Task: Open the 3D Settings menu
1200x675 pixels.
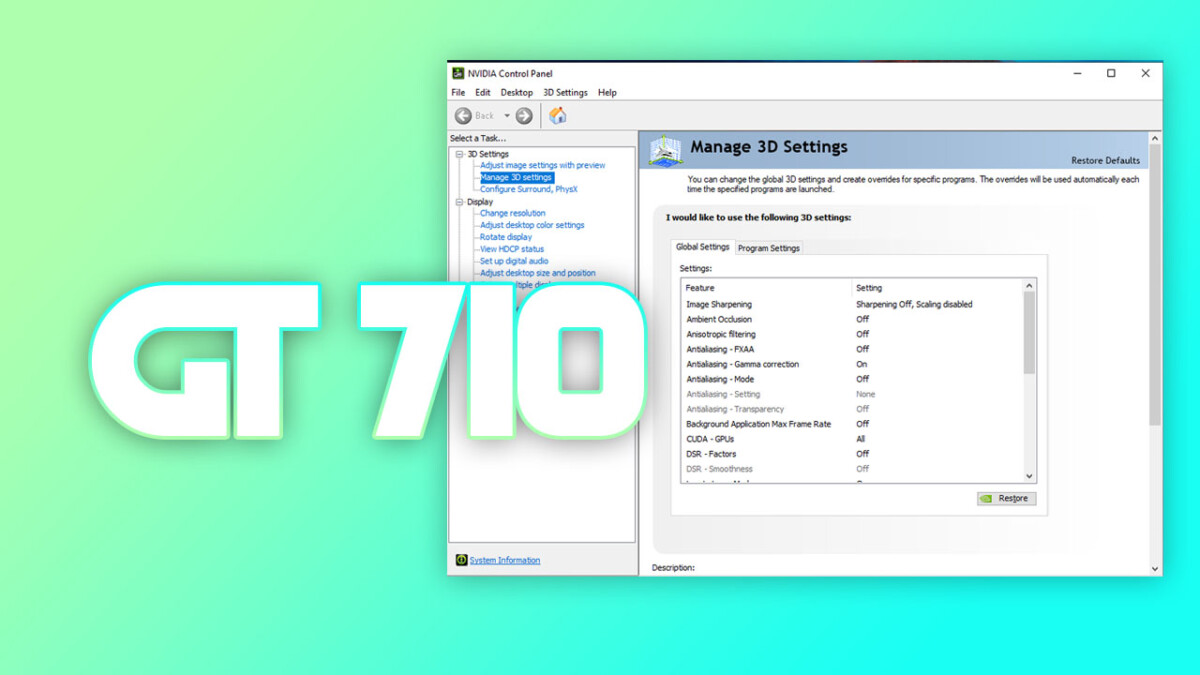Action: [x=564, y=92]
